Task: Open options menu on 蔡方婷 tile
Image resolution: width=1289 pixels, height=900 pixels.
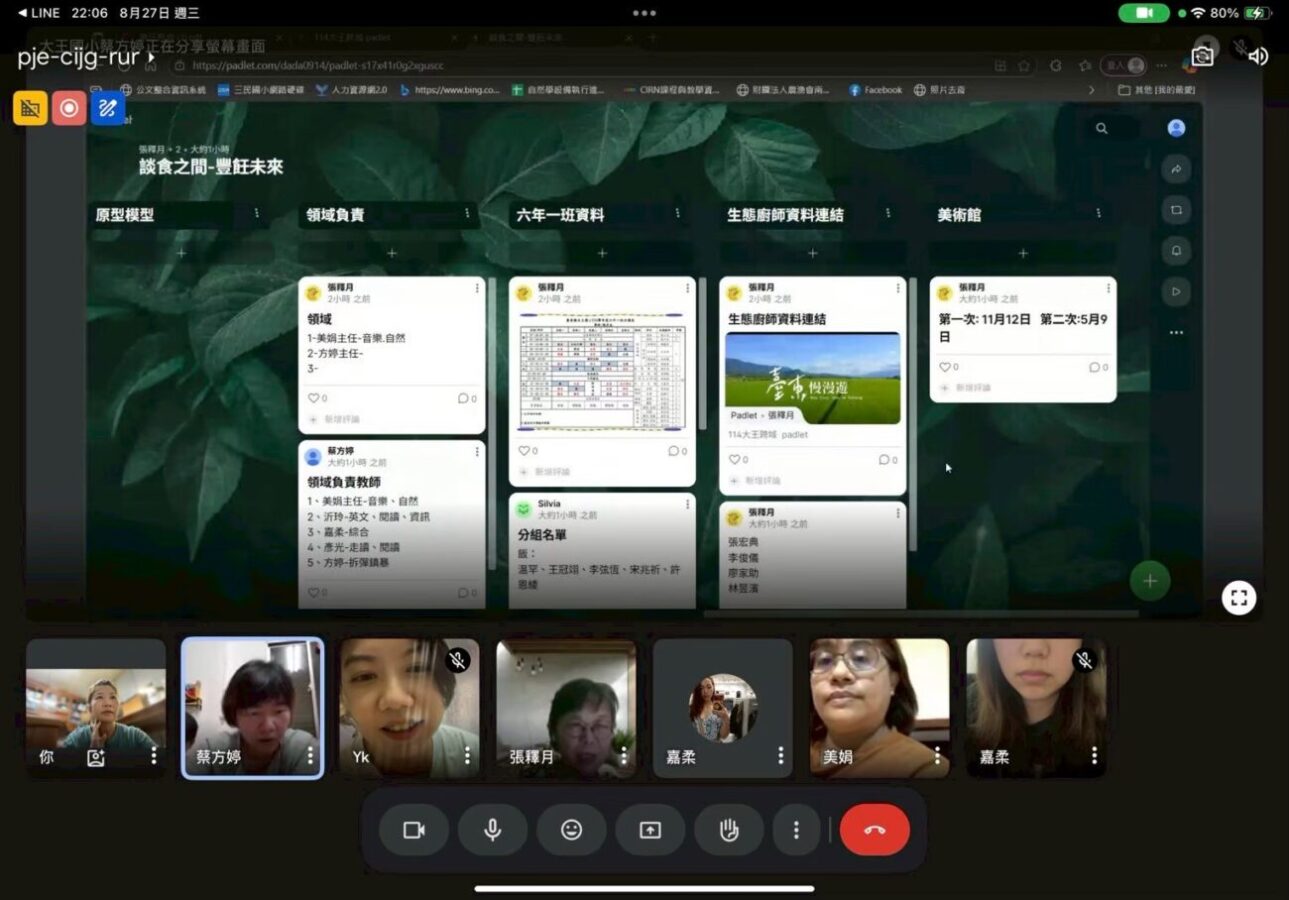Action: point(310,756)
